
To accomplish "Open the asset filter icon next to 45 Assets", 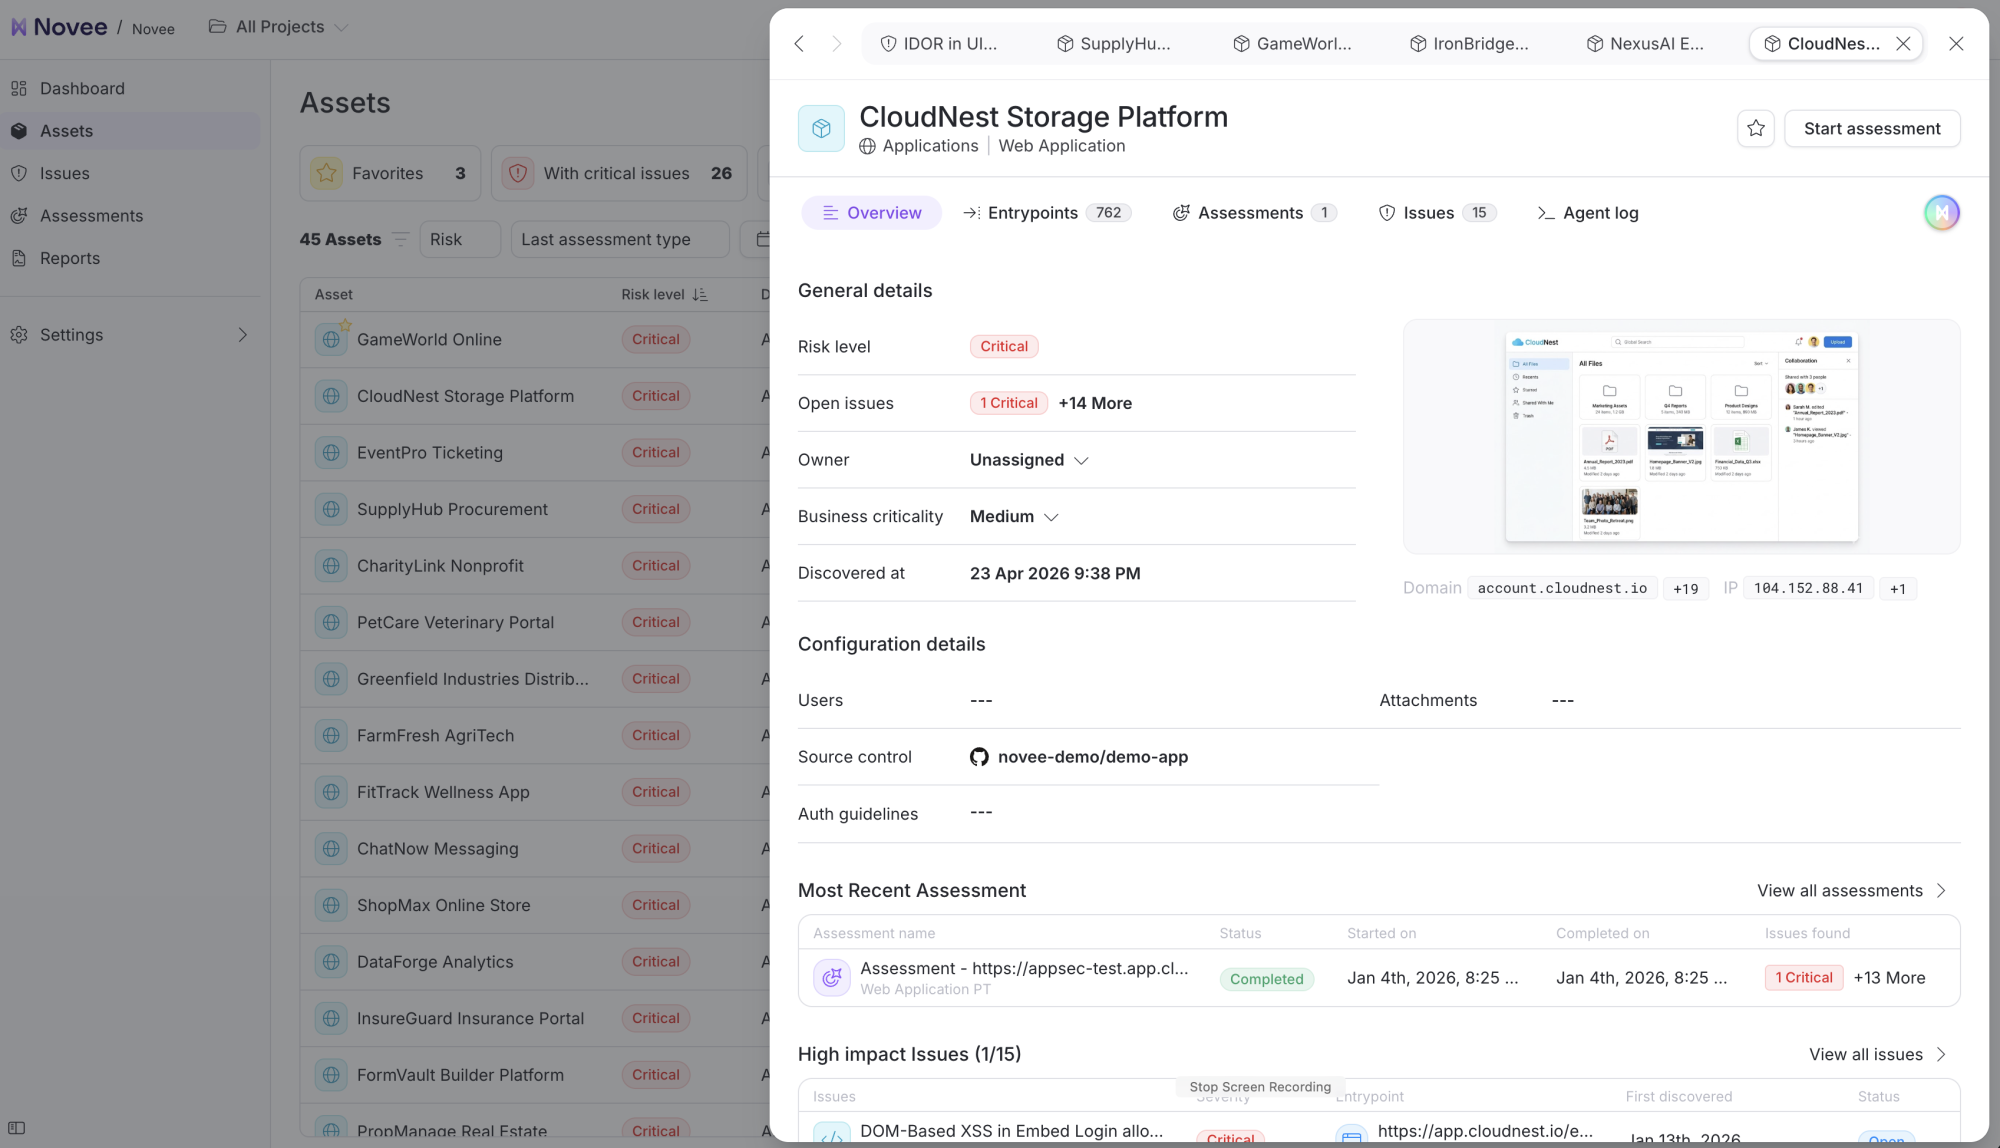I will coord(401,240).
